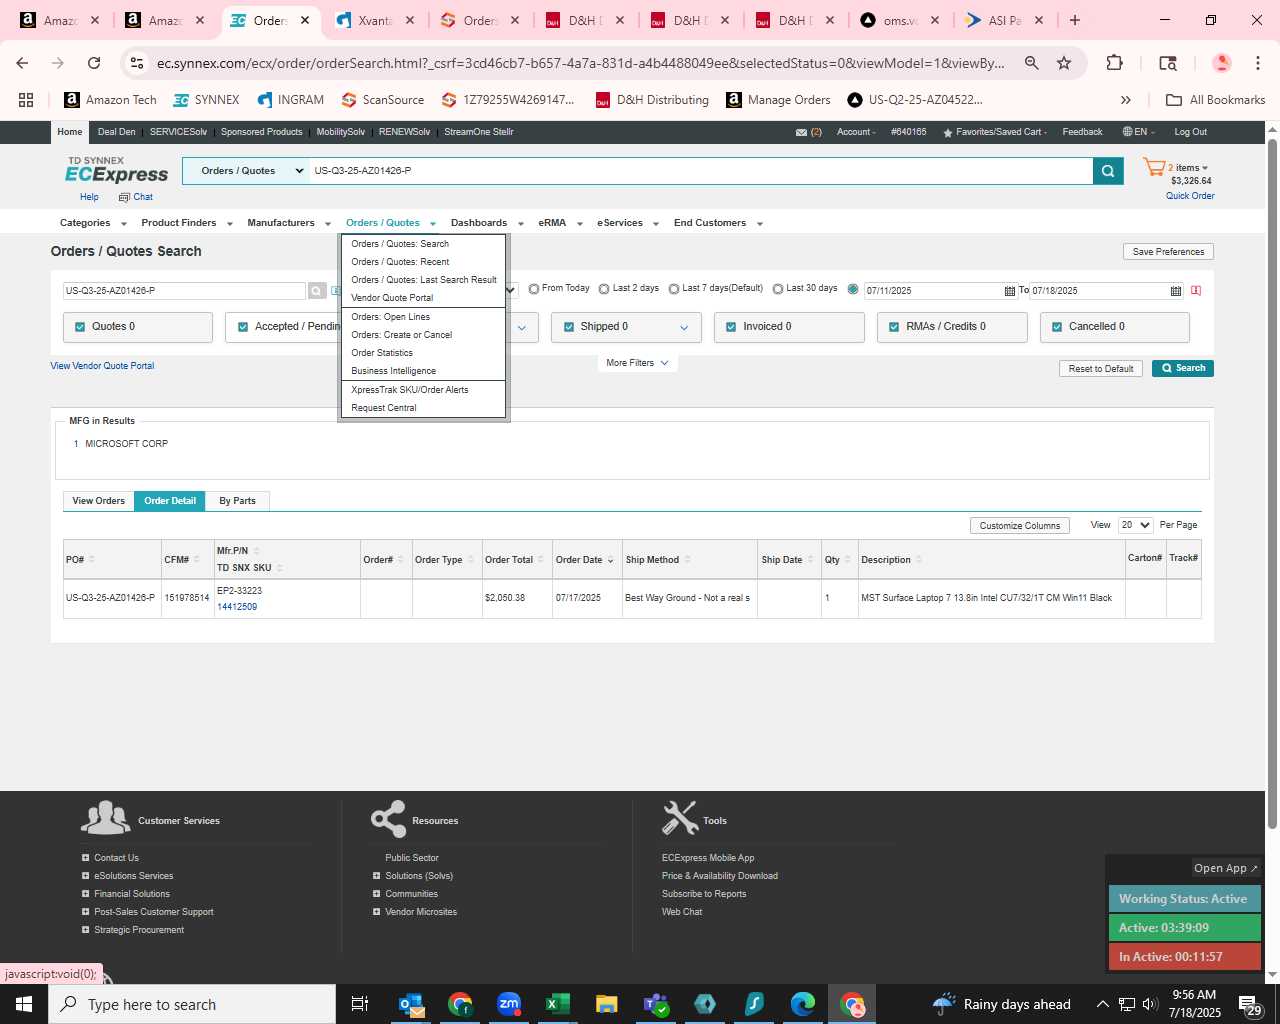This screenshot has height=1024, width=1280.
Task: Open the Chrome apps grid icon in bookmarks bar
Action: tap(26, 100)
